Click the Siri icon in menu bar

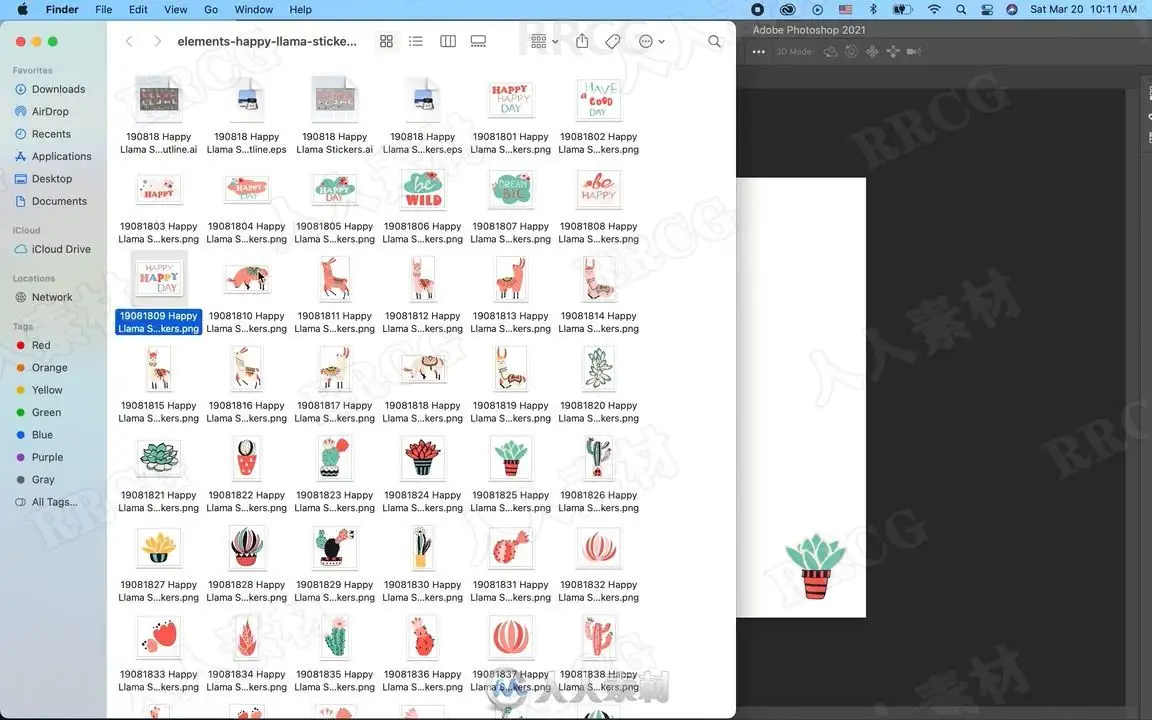coord(1012,10)
